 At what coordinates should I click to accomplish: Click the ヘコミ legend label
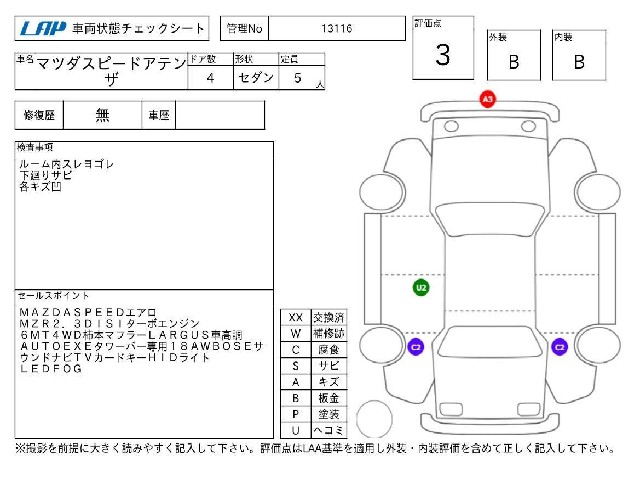coord(329,430)
